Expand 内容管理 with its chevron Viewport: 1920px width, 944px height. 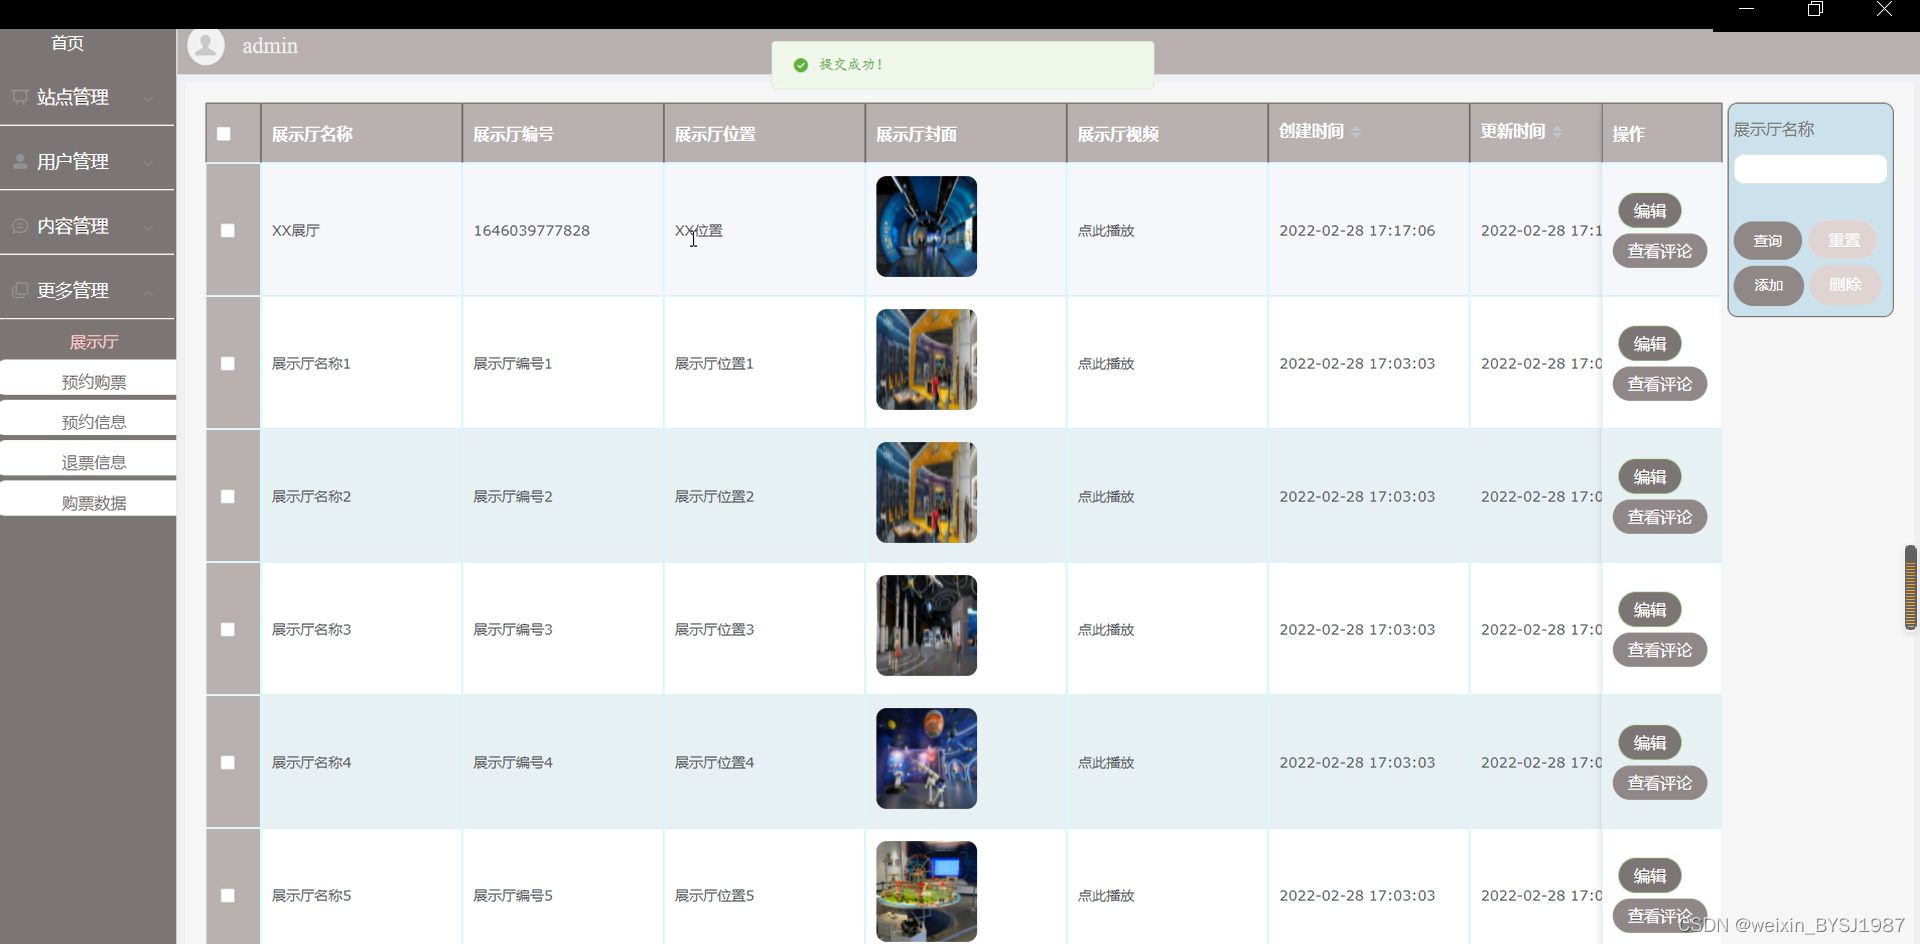148,227
